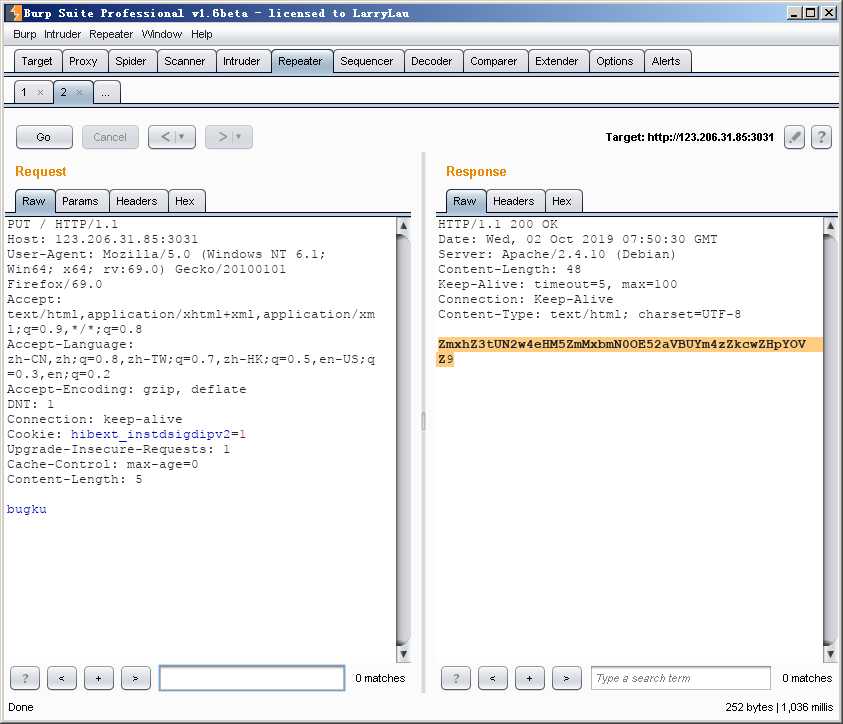This screenshot has height=724, width=843.
Task: Click the edit target pencil icon
Action: click(794, 137)
